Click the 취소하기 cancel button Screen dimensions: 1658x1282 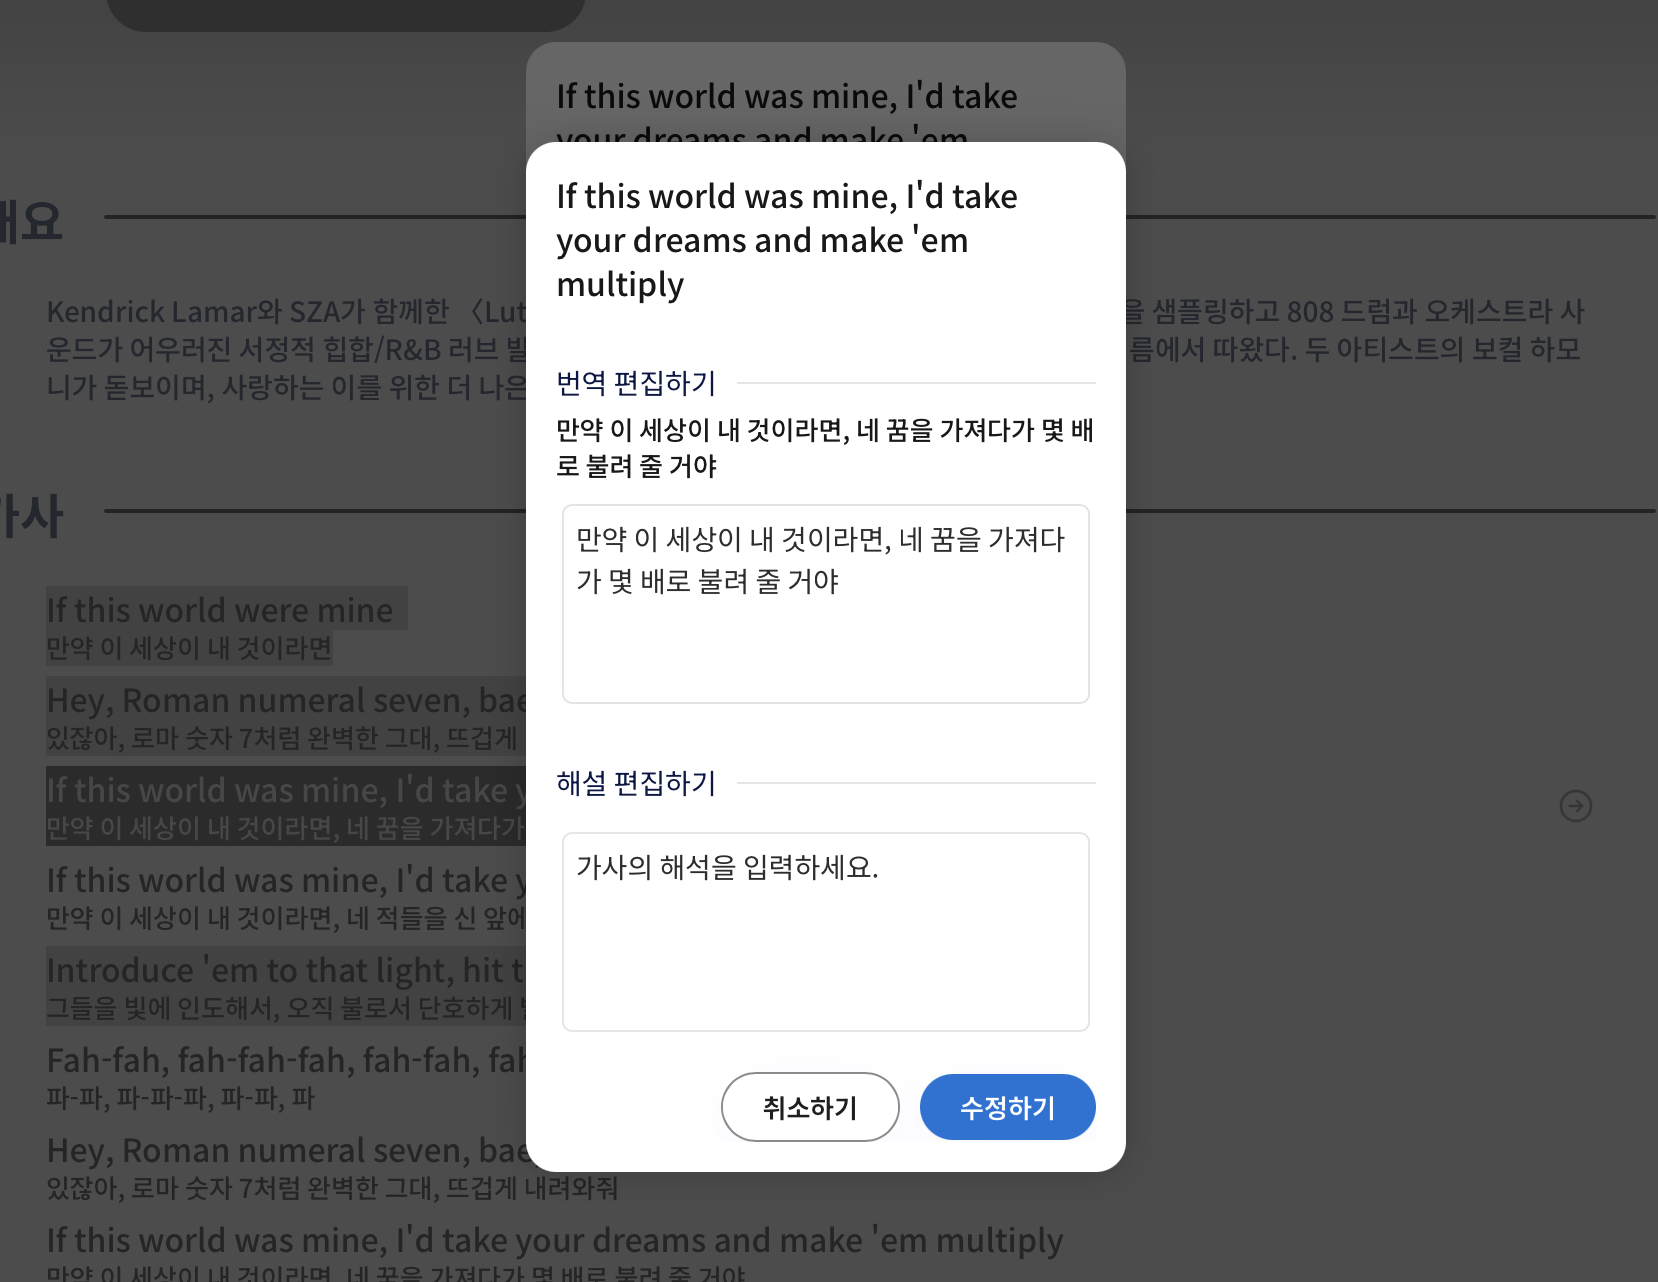tap(810, 1107)
